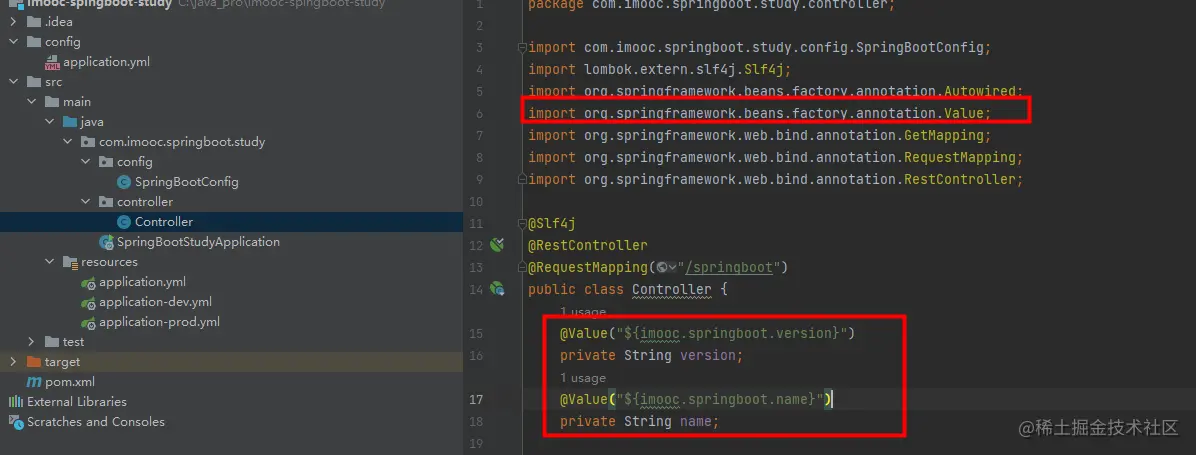Image resolution: width=1196 pixels, height=455 pixels.
Task: Select the main folder label
Action: (x=77, y=102)
